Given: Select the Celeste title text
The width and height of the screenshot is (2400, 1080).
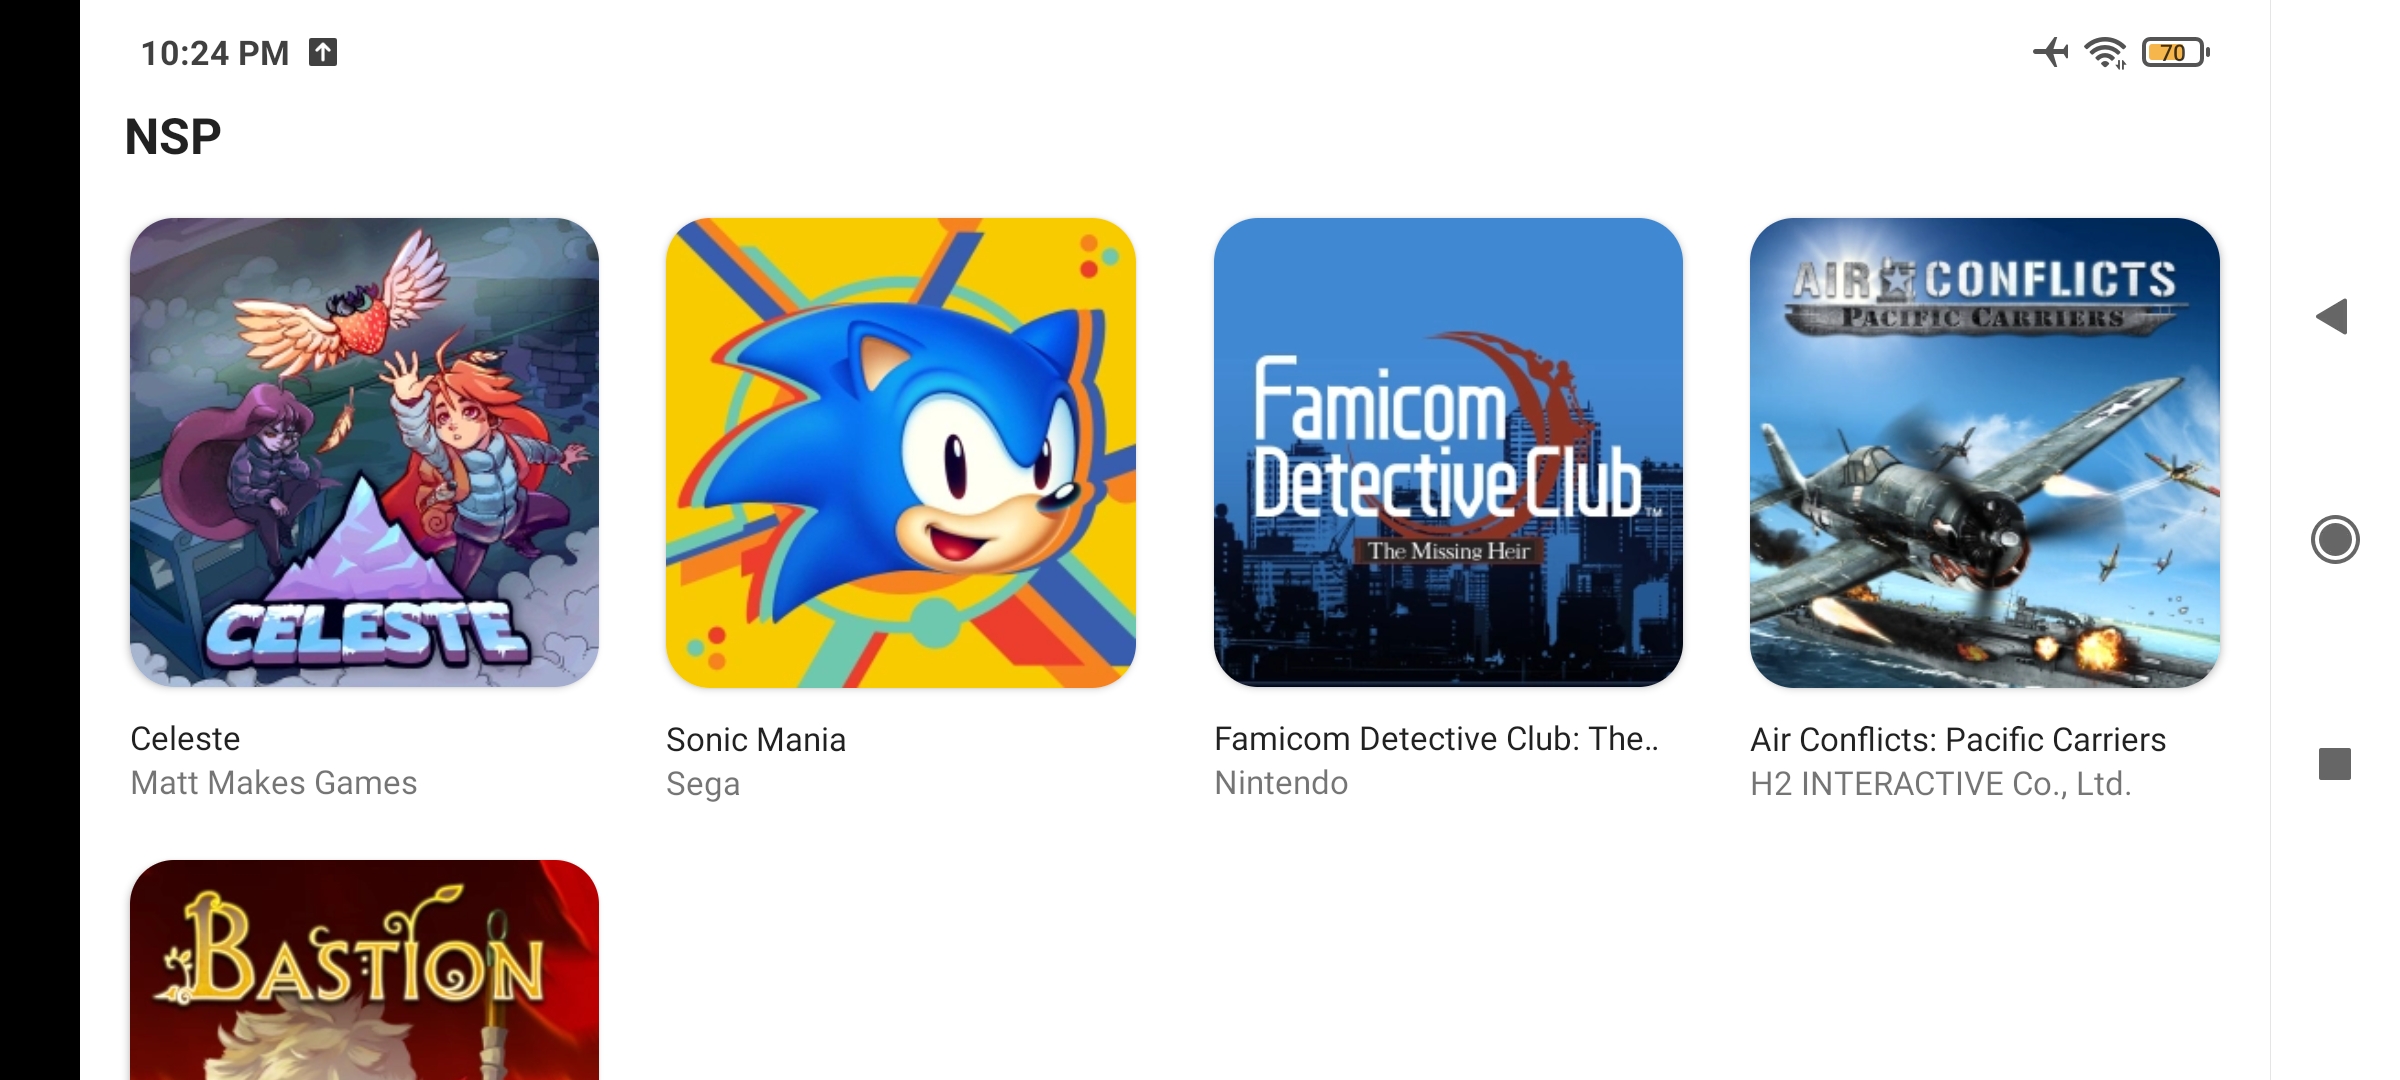Looking at the screenshot, I should pyautogui.click(x=185, y=739).
